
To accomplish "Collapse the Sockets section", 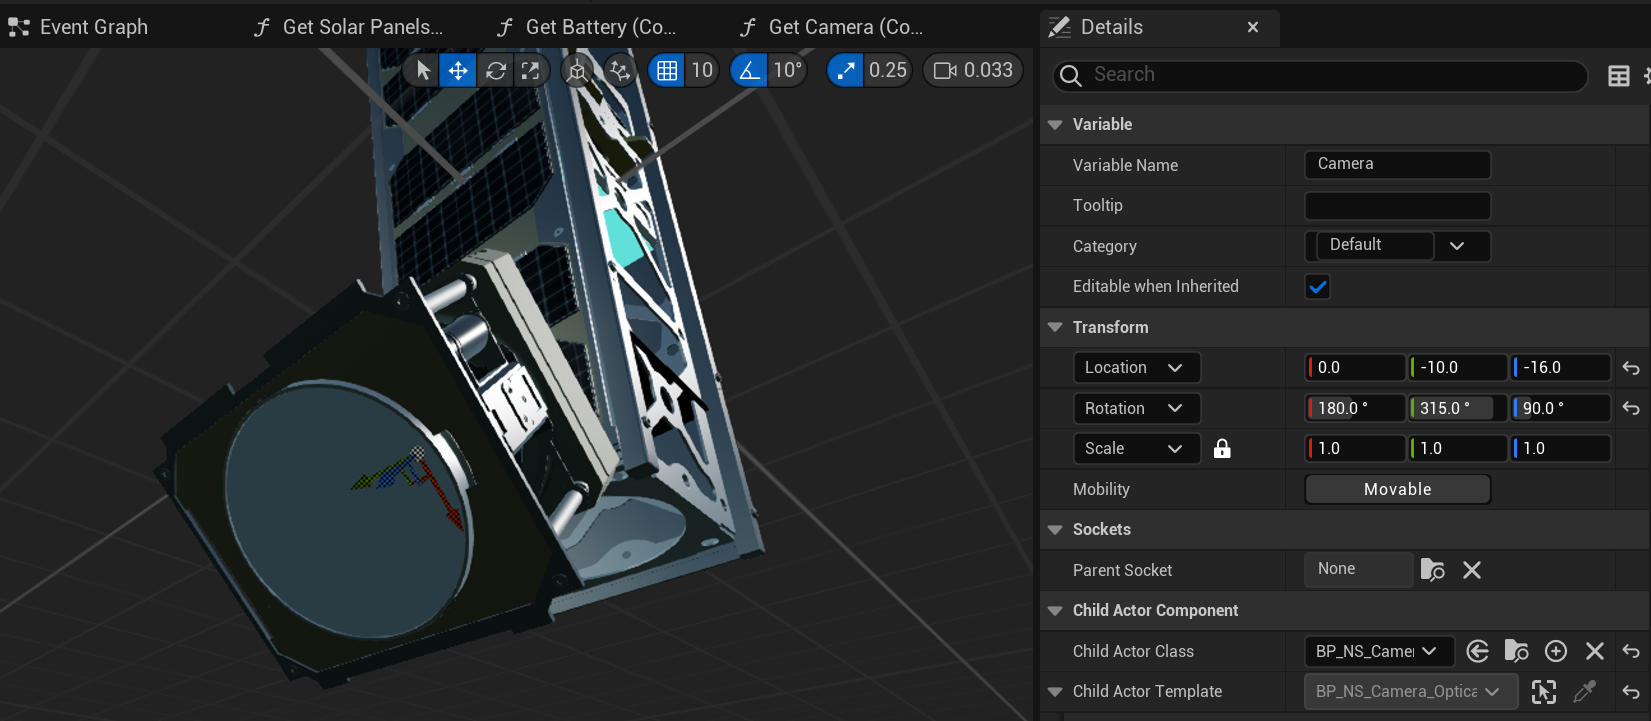I will [1055, 530].
